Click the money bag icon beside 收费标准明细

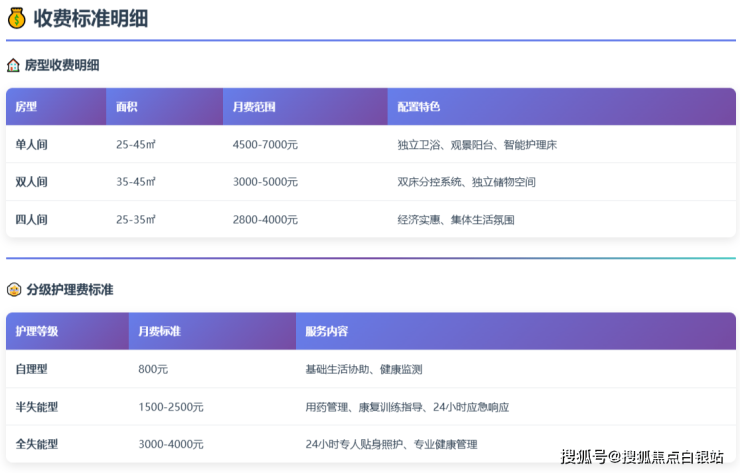(16, 17)
